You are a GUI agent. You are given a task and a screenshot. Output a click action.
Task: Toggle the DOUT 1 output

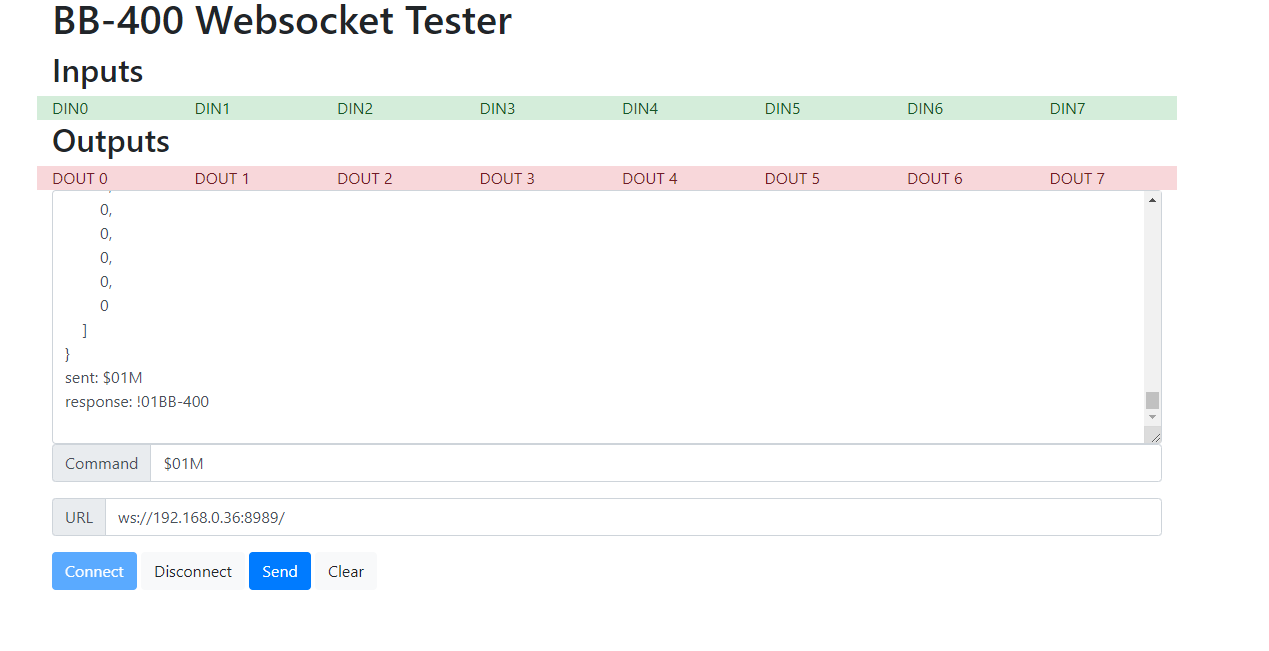(222, 178)
